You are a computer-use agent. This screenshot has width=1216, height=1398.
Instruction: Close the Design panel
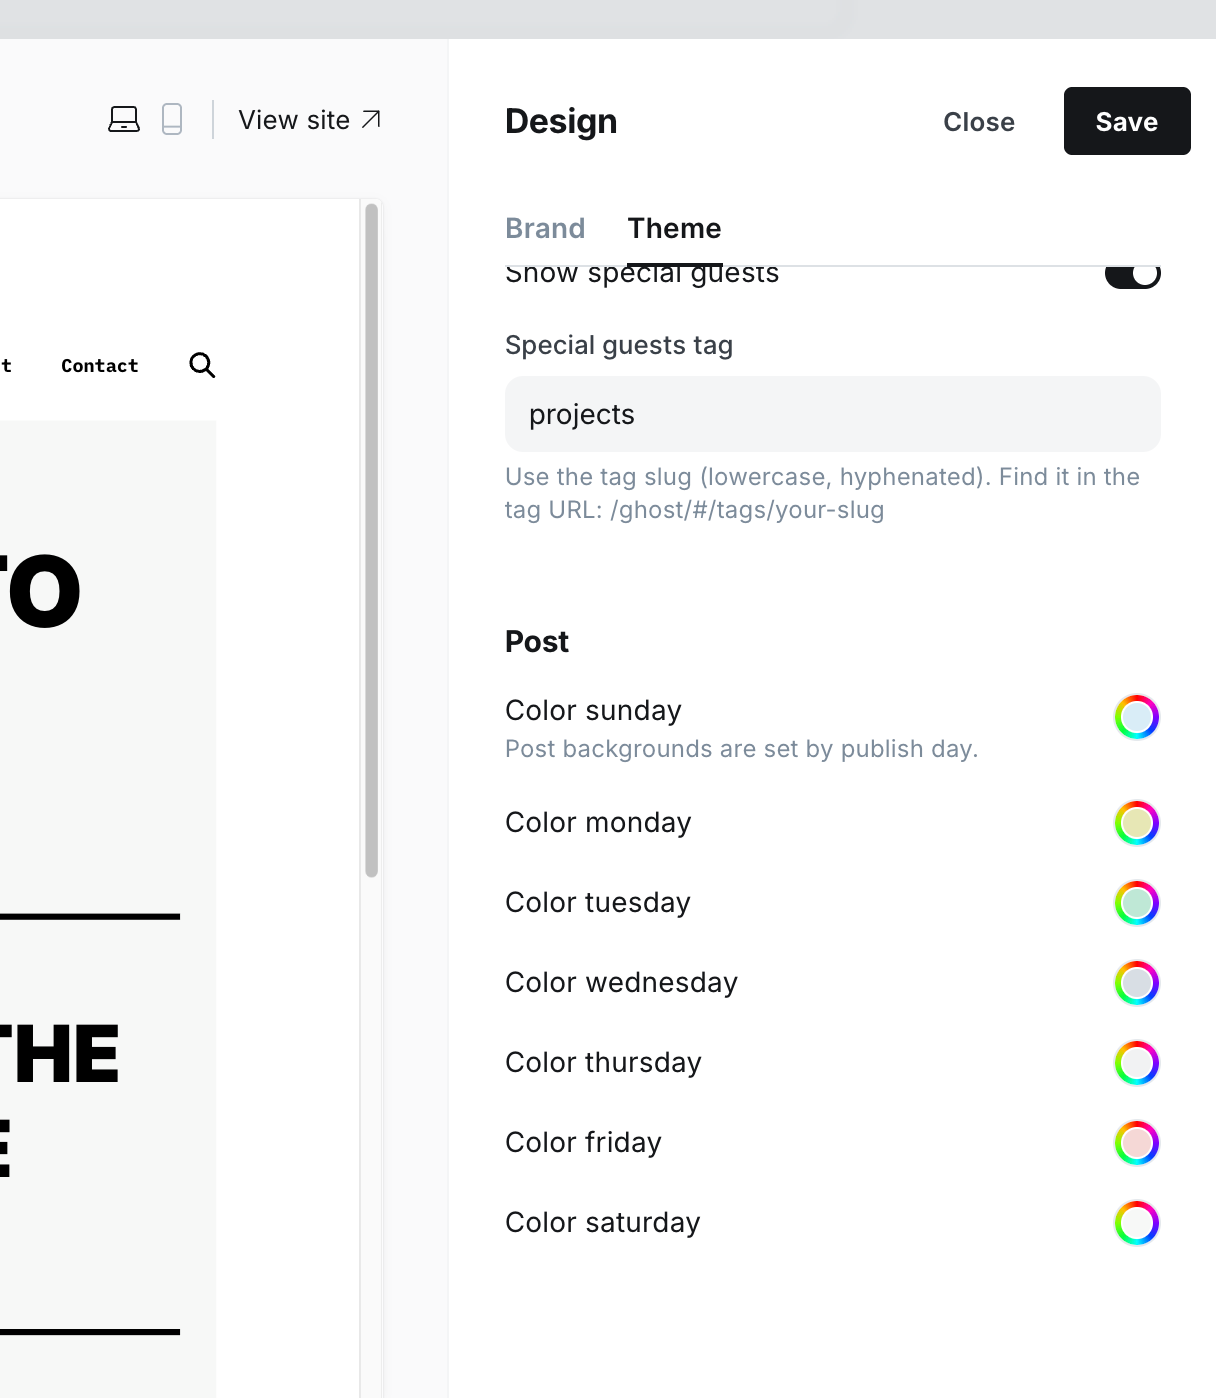[x=978, y=122]
